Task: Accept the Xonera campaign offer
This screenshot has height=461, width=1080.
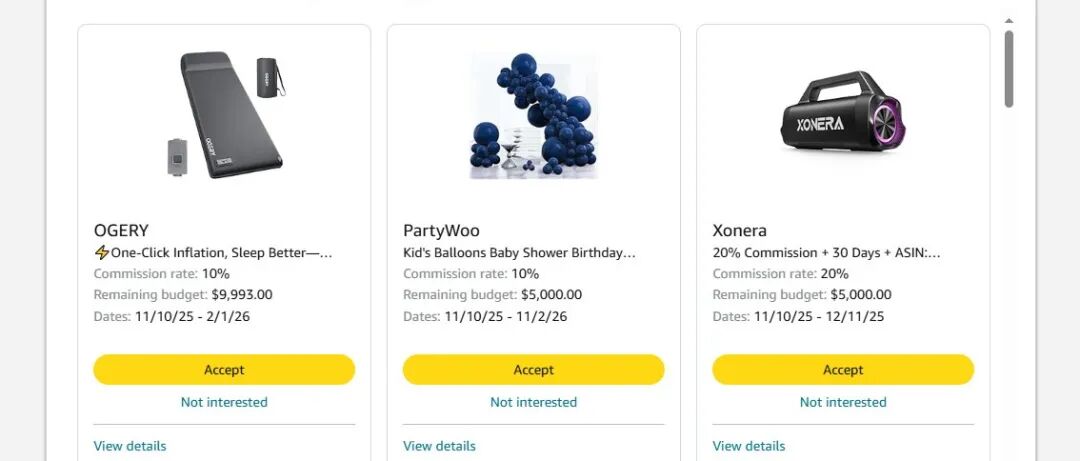Action: click(843, 369)
